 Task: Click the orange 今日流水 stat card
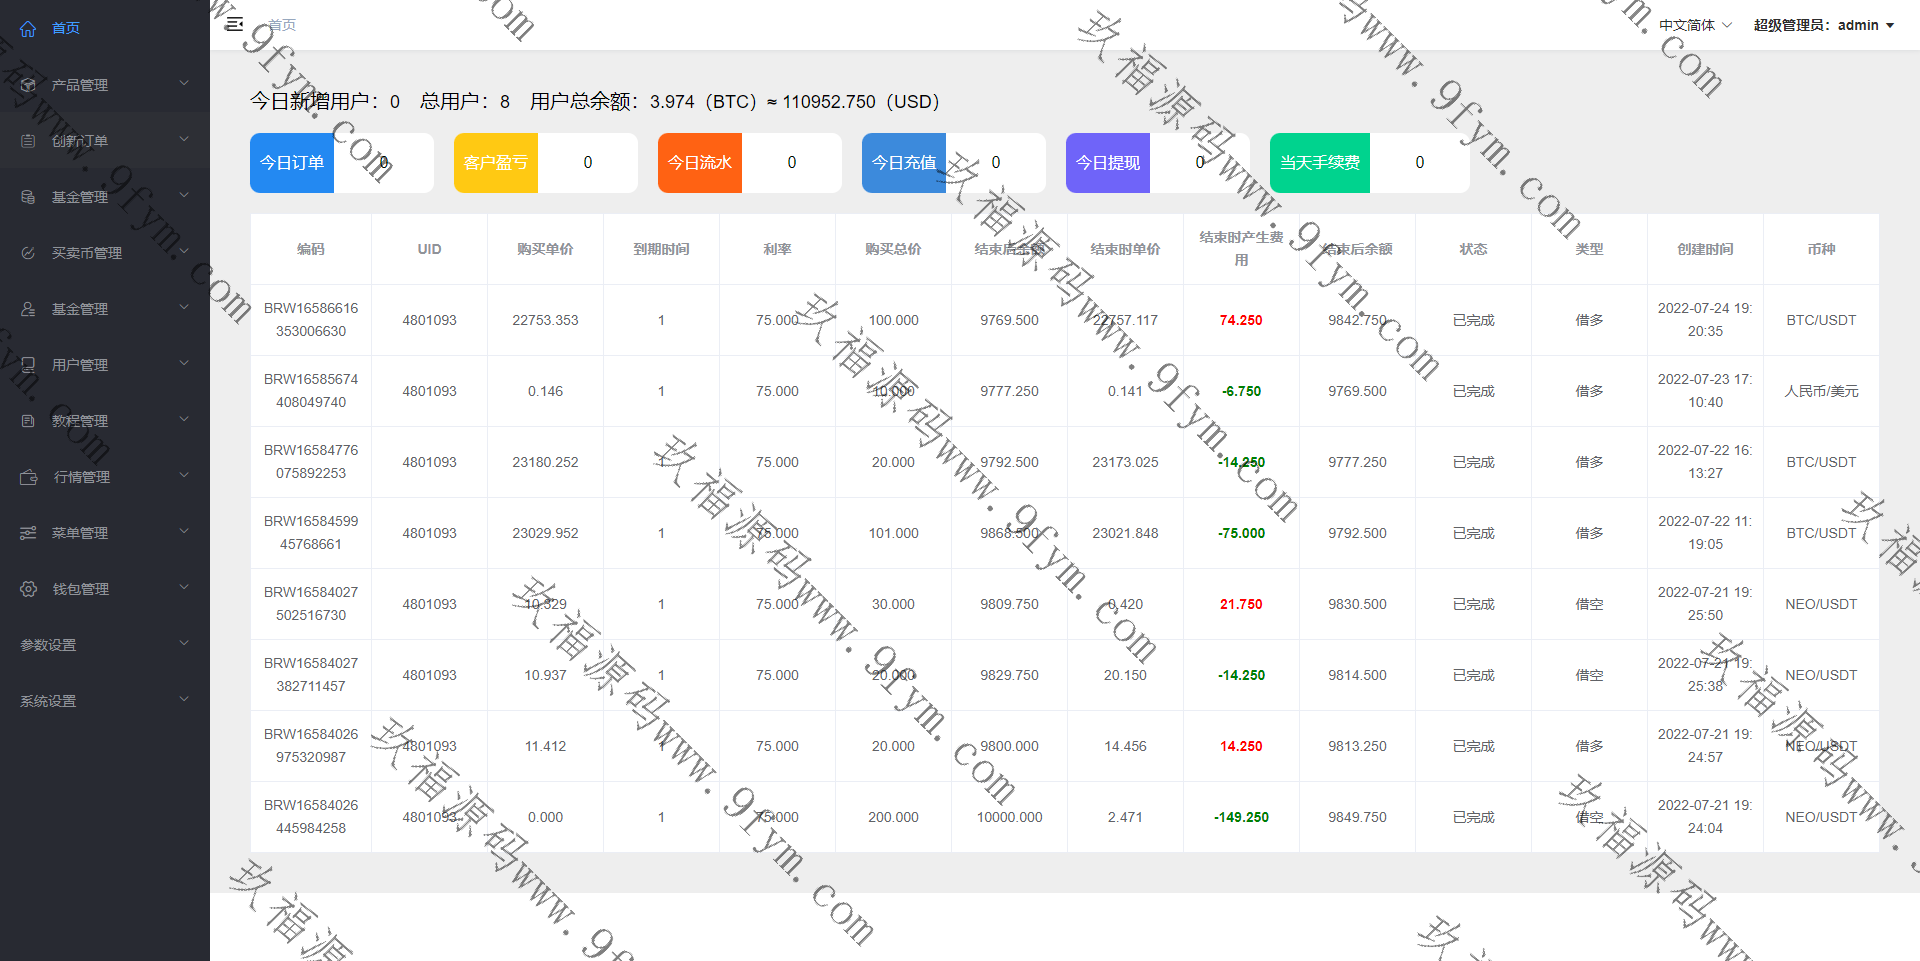[x=700, y=163]
